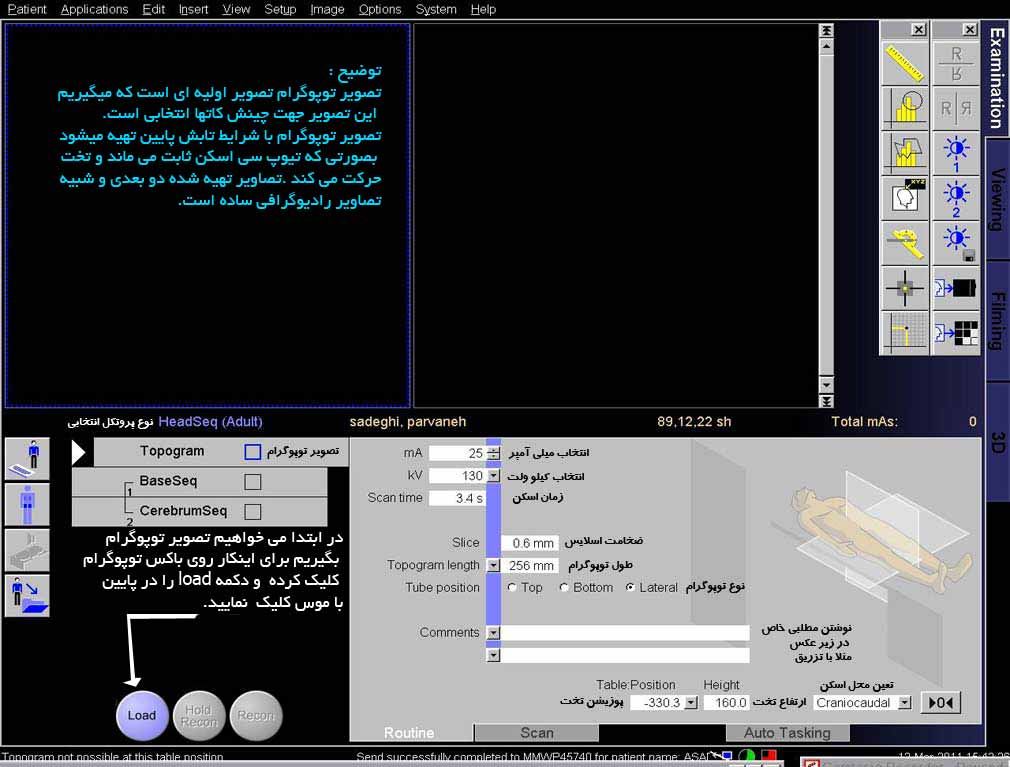Click the green circle status bar icon
The width and height of the screenshot is (1010, 767).
click(747, 756)
